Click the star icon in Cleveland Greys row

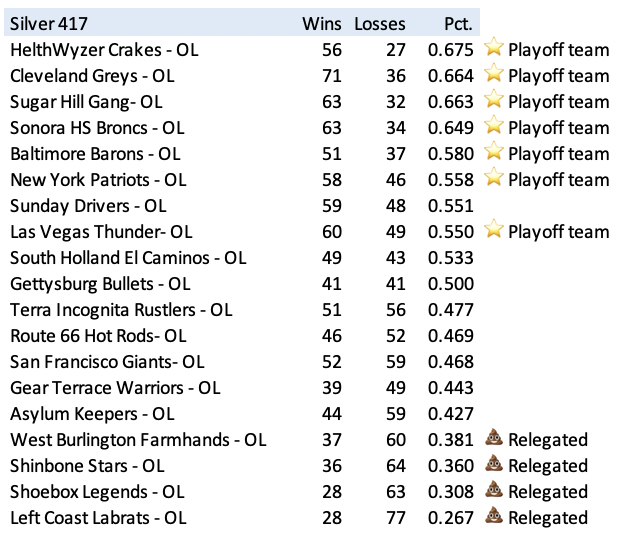(494, 75)
